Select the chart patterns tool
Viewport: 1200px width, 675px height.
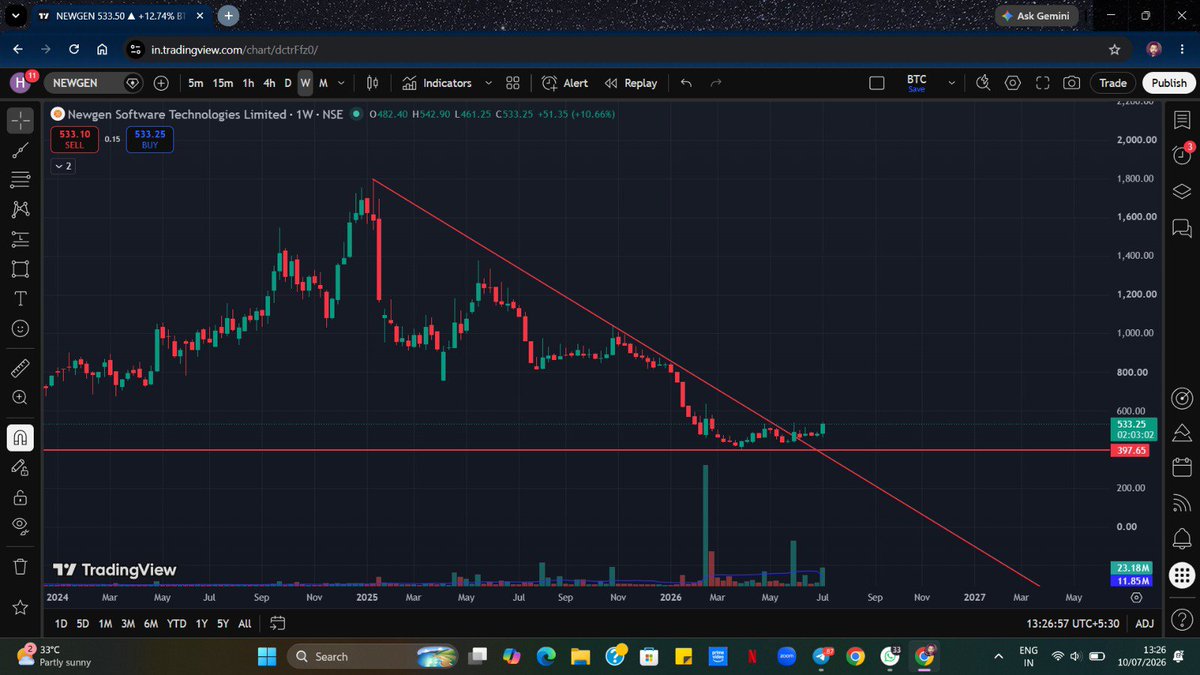point(20,209)
